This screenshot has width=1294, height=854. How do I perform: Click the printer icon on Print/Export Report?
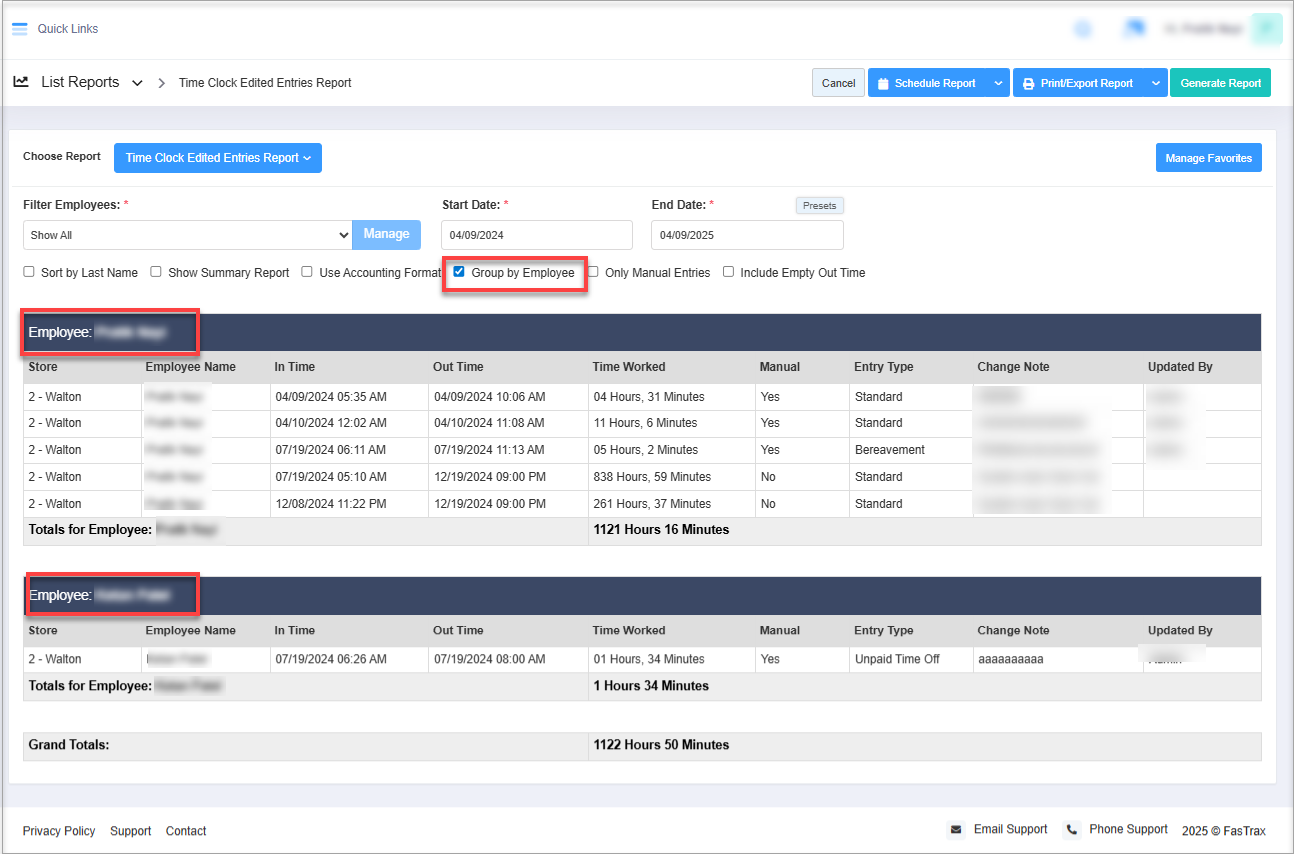click(1028, 84)
